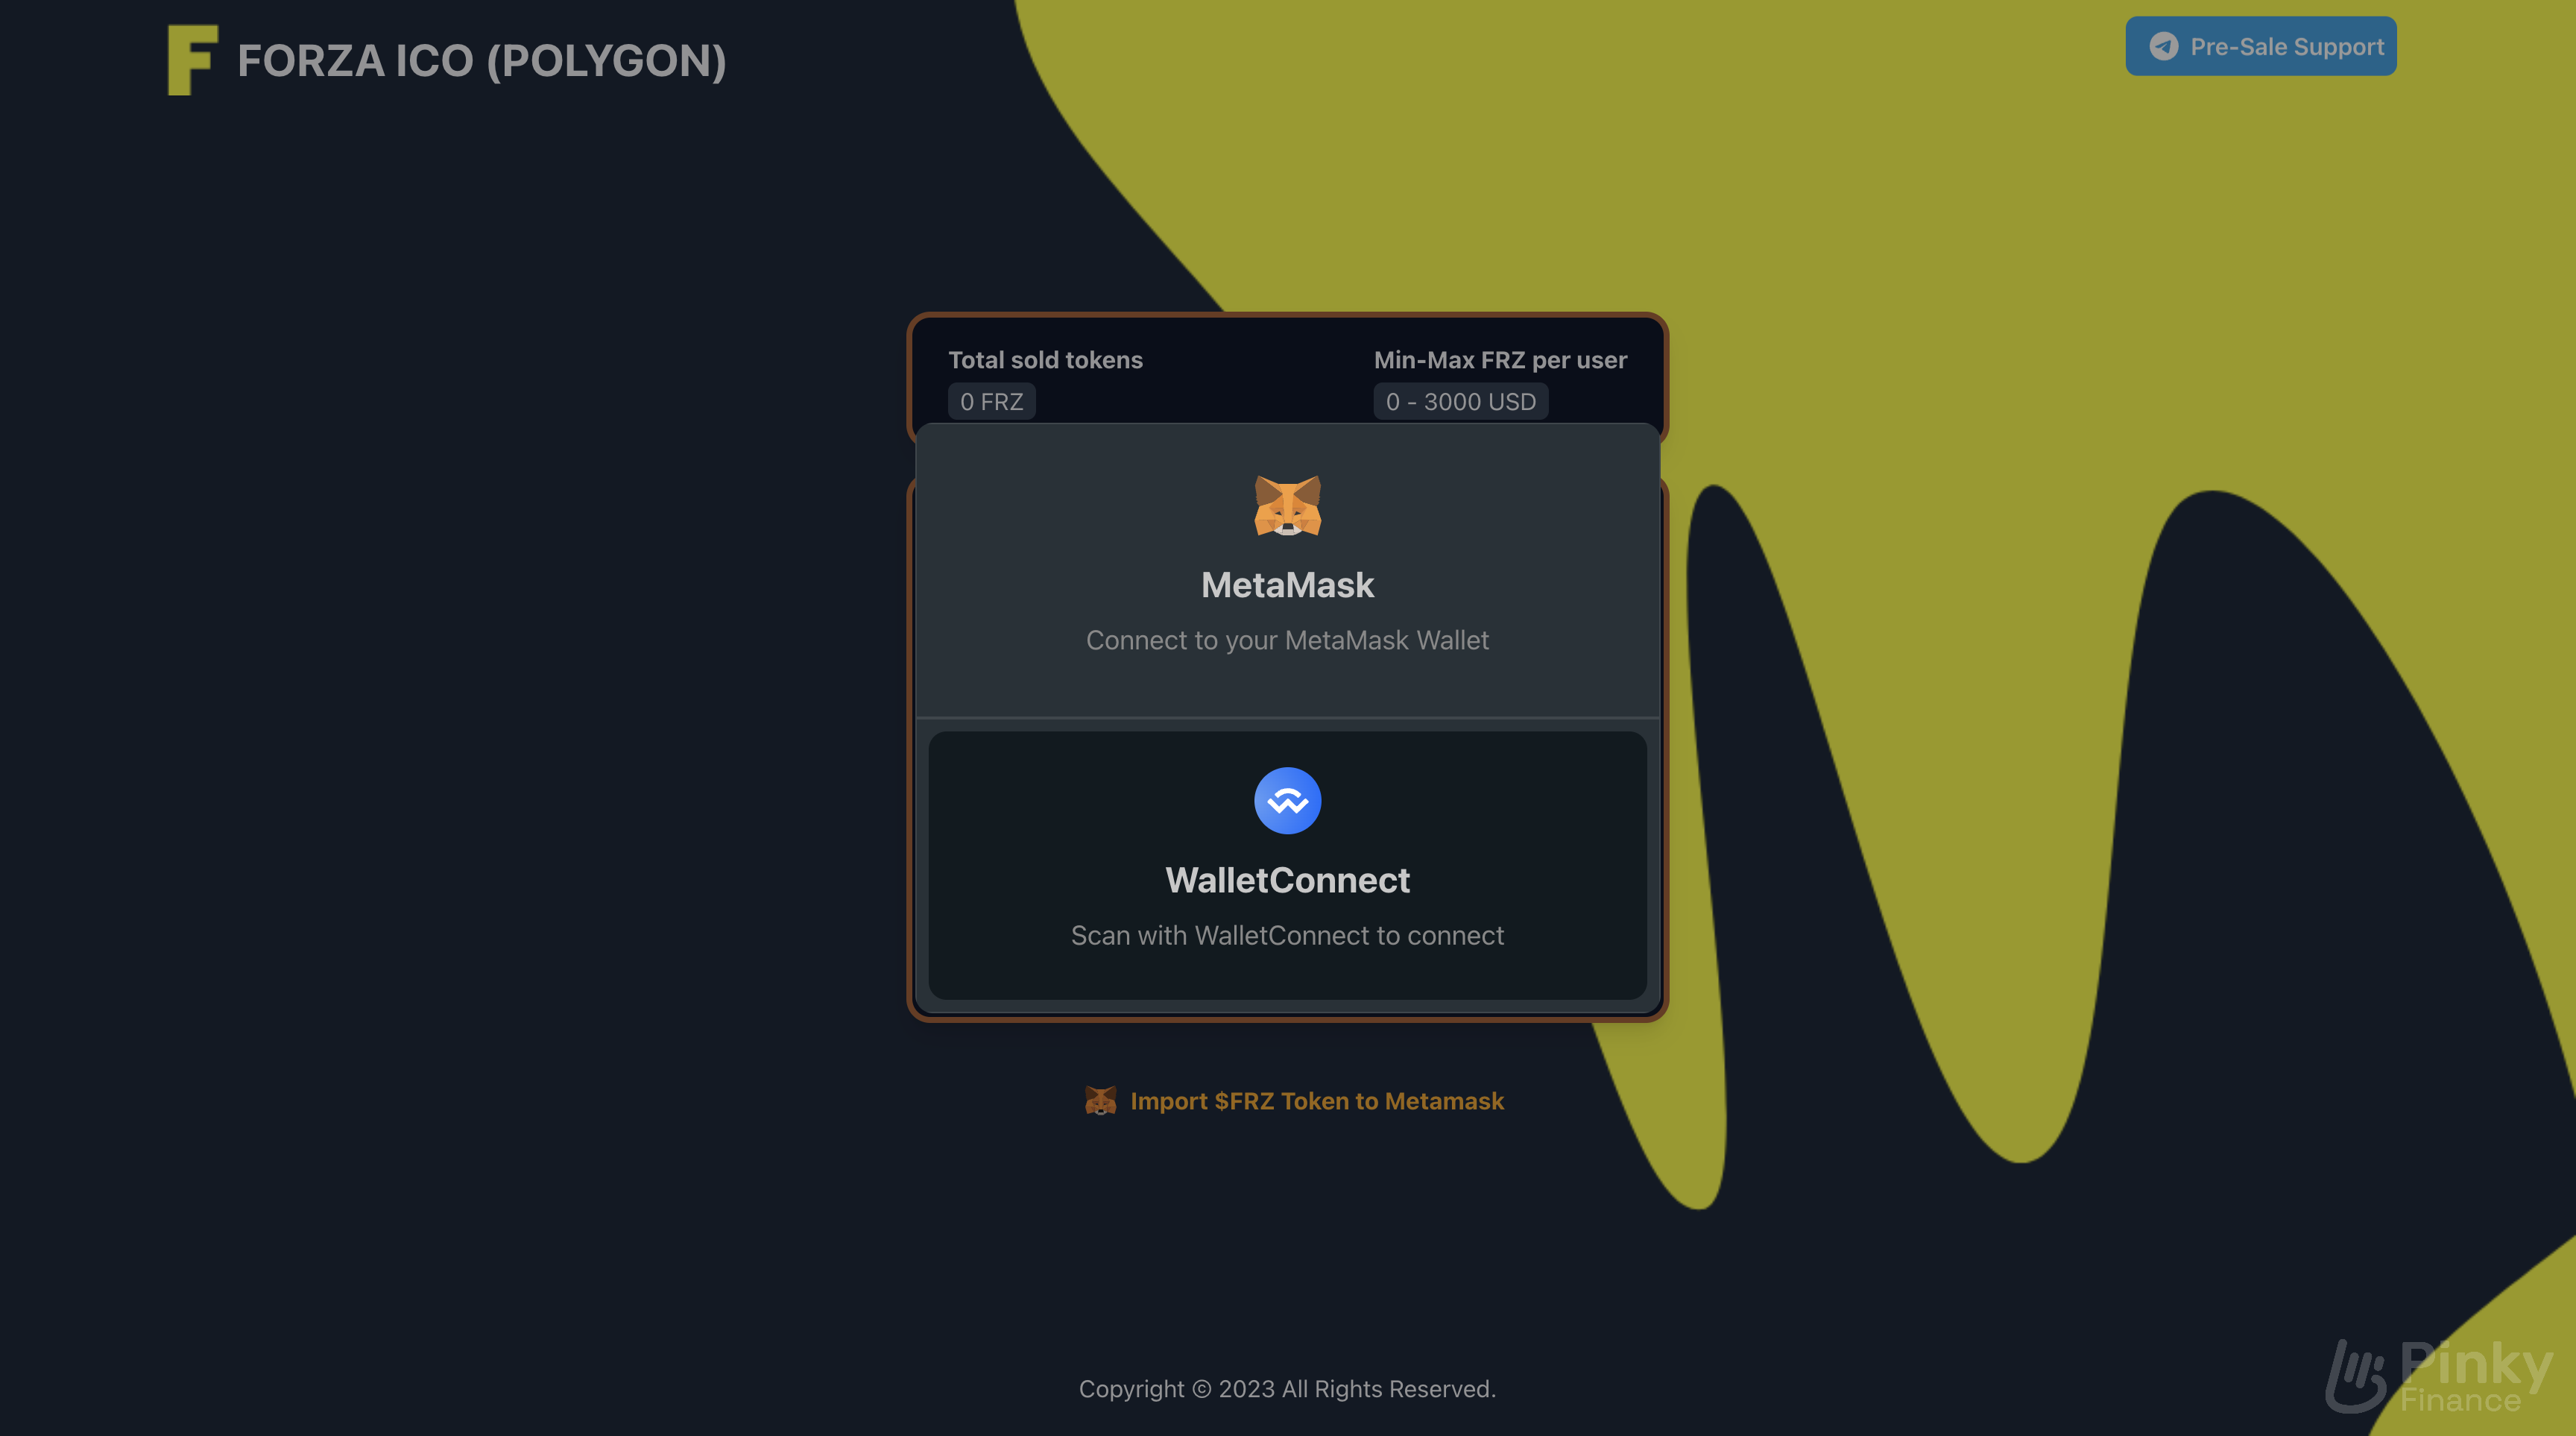This screenshot has height=1436, width=2576.
Task: Click the MetaMask fox Import token icon
Action: pyautogui.click(x=1099, y=1100)
